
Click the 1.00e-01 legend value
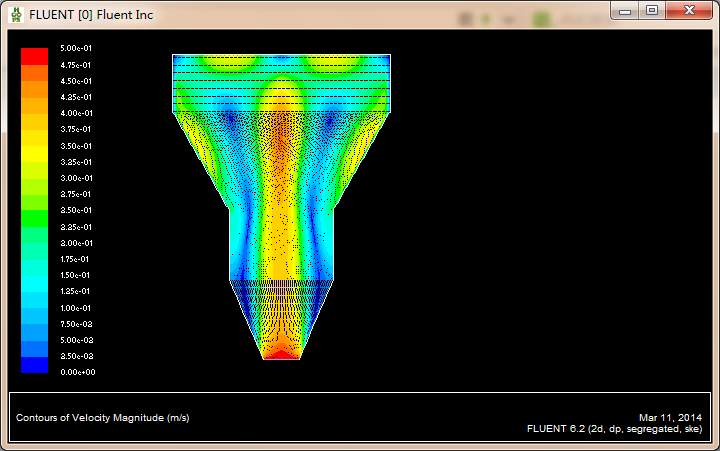75,308
